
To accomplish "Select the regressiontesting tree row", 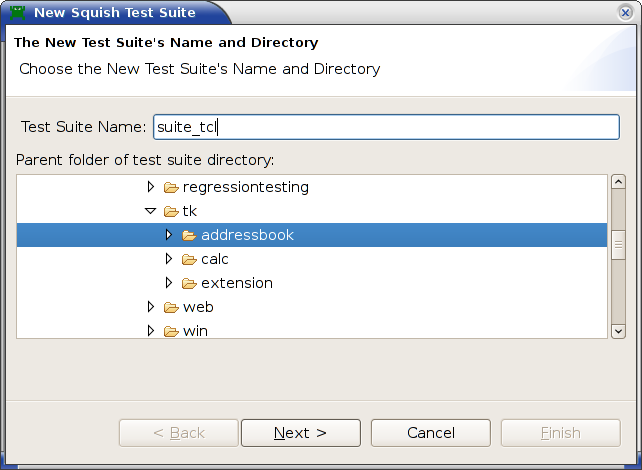I will pyautogui.click(x=312, y=187).
